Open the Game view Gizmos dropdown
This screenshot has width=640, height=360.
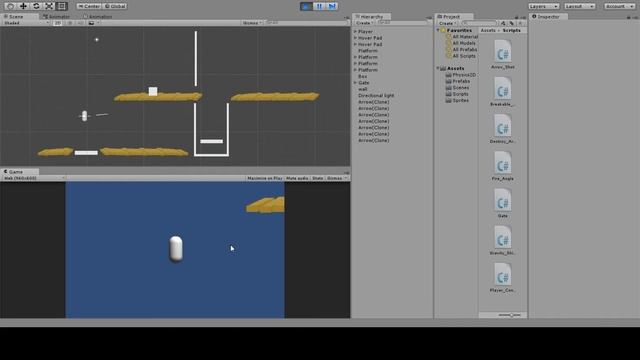click(337, 178)
